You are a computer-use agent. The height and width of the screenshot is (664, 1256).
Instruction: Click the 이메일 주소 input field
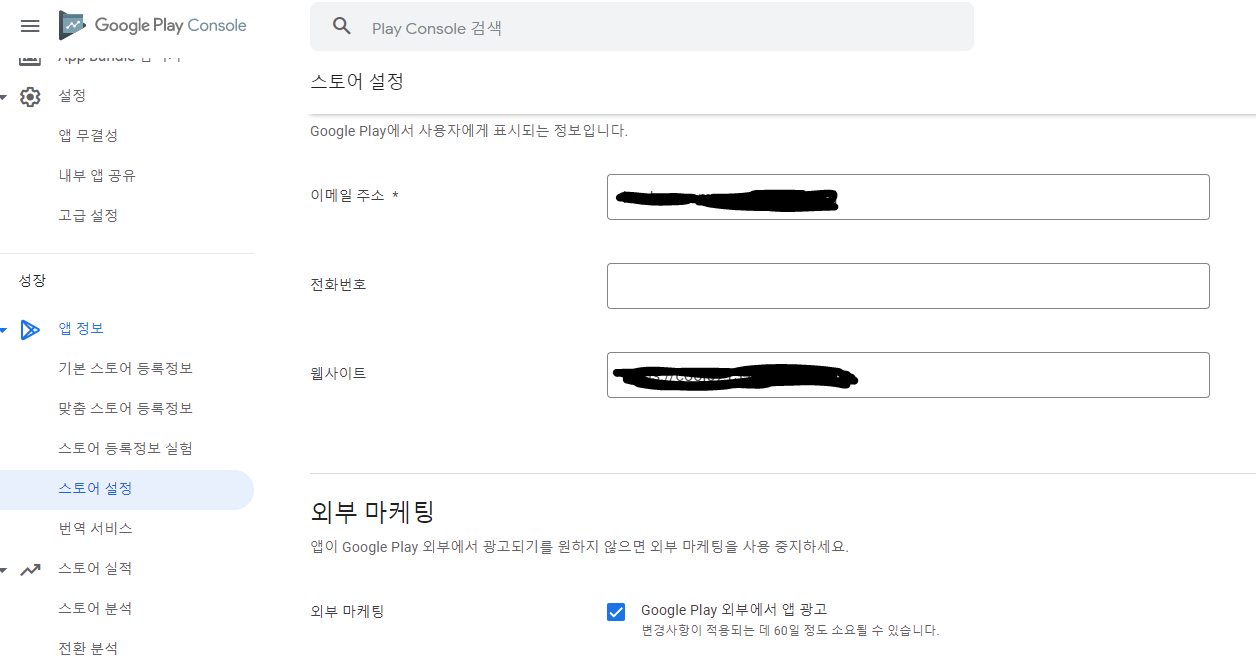pos(908,197)
